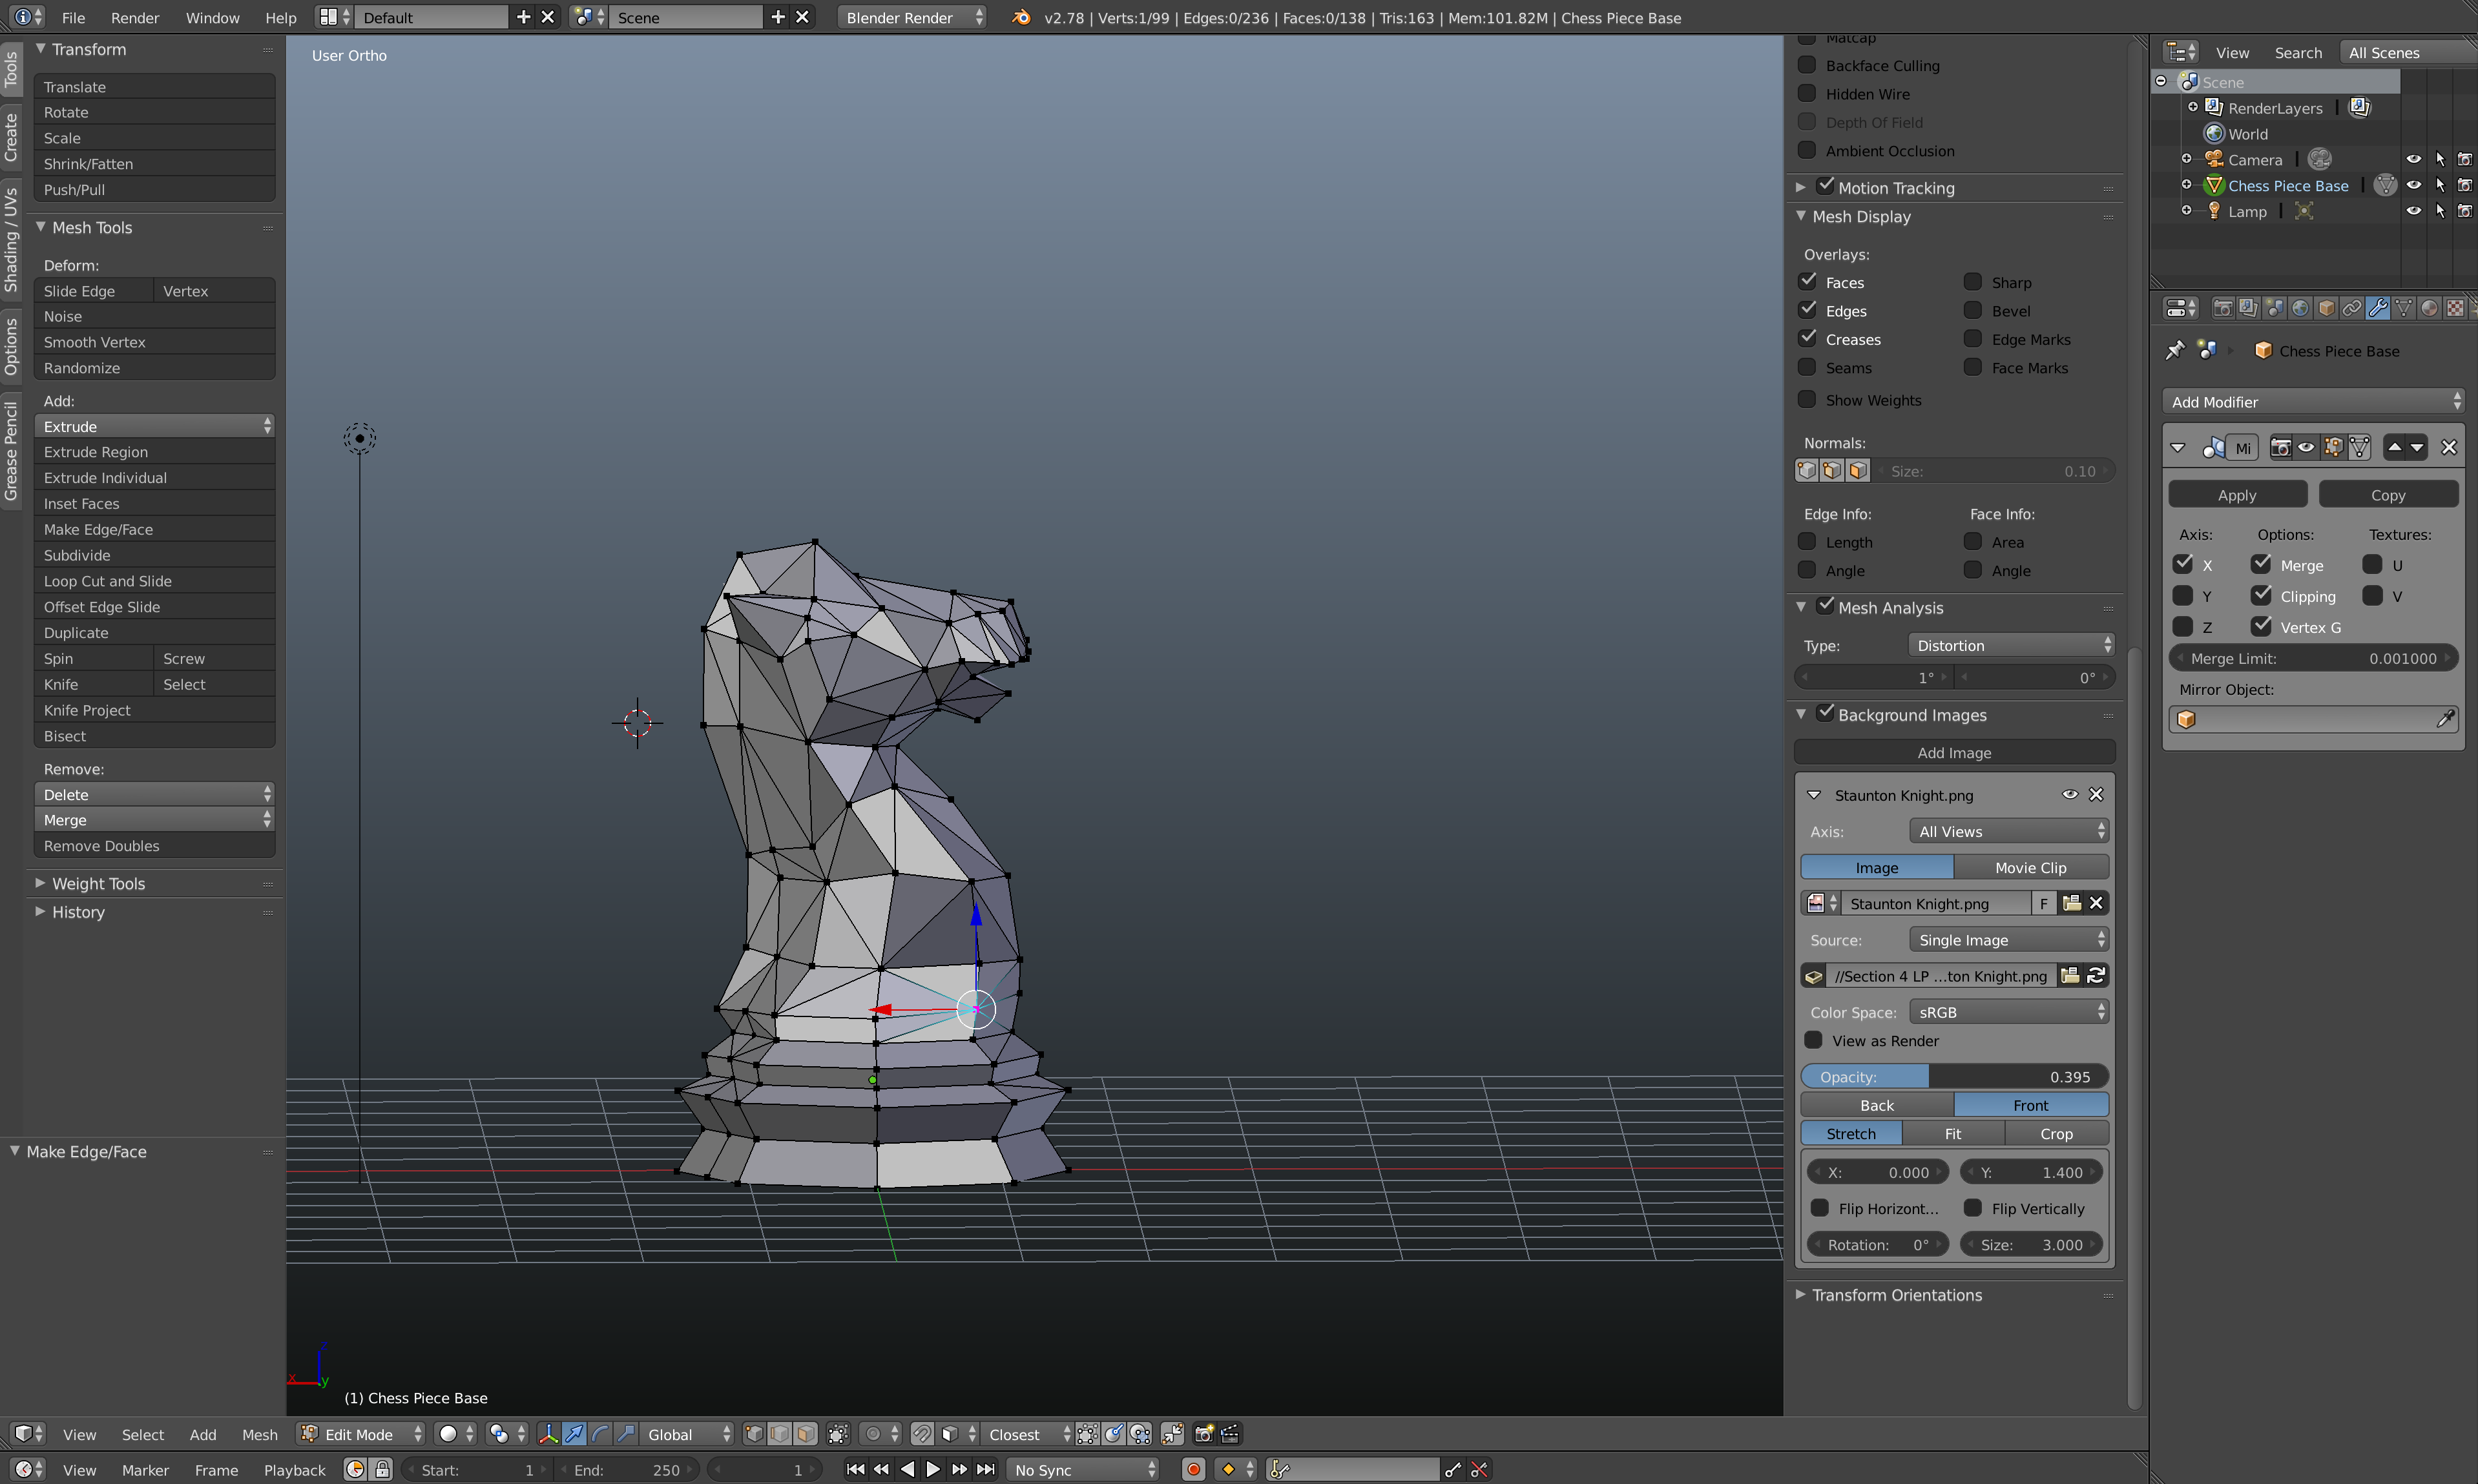The width and height of the screenshot is (2478, 1484).
Task: Open the Closest snap target dropdown
Action: [x=1029, y=1434]
